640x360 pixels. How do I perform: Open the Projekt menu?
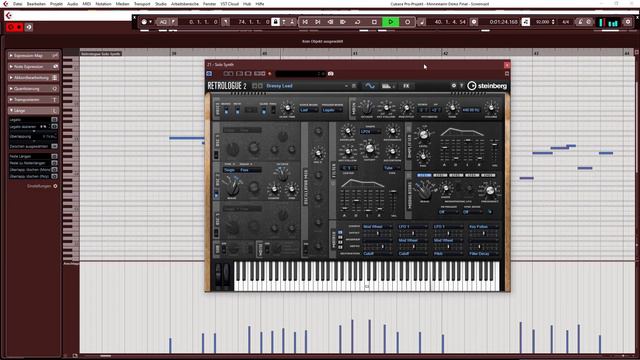click(56, 4)
